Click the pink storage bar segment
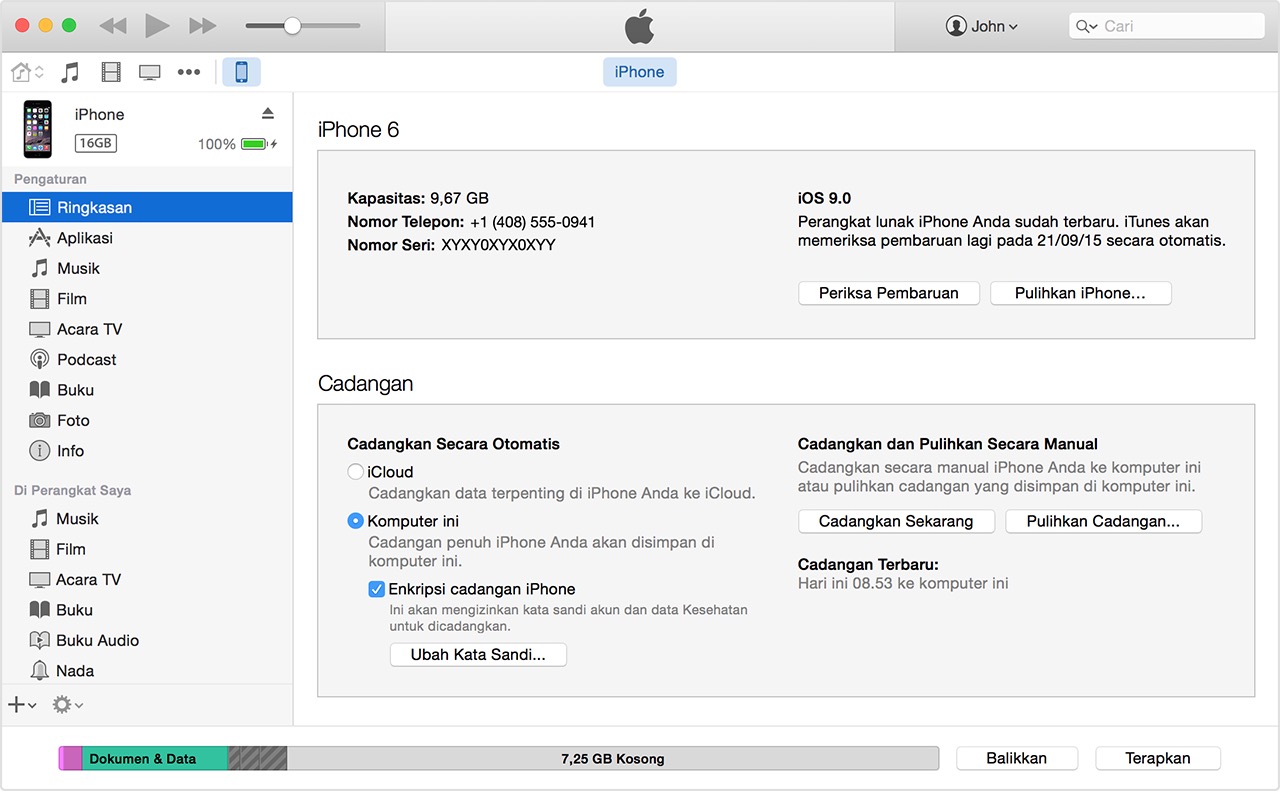This screenshot has height=792, width=1280. click(70, 758)
